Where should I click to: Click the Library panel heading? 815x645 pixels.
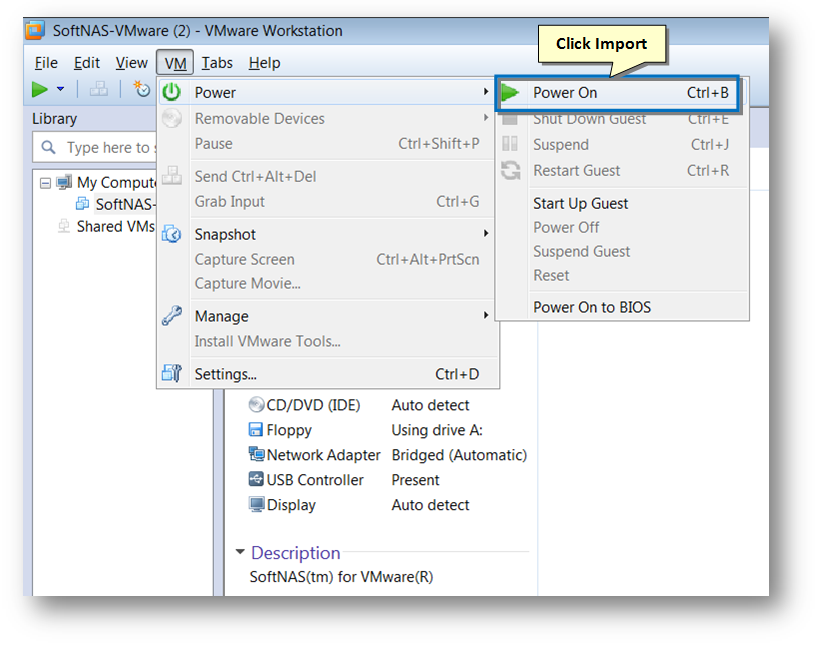54,119
